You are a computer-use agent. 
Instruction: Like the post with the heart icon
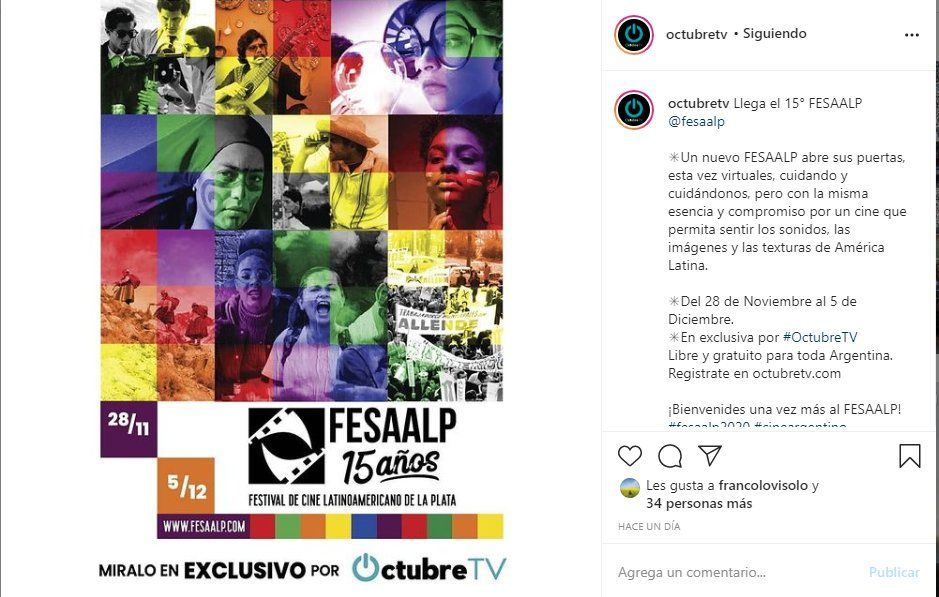[x=629, y=456]
